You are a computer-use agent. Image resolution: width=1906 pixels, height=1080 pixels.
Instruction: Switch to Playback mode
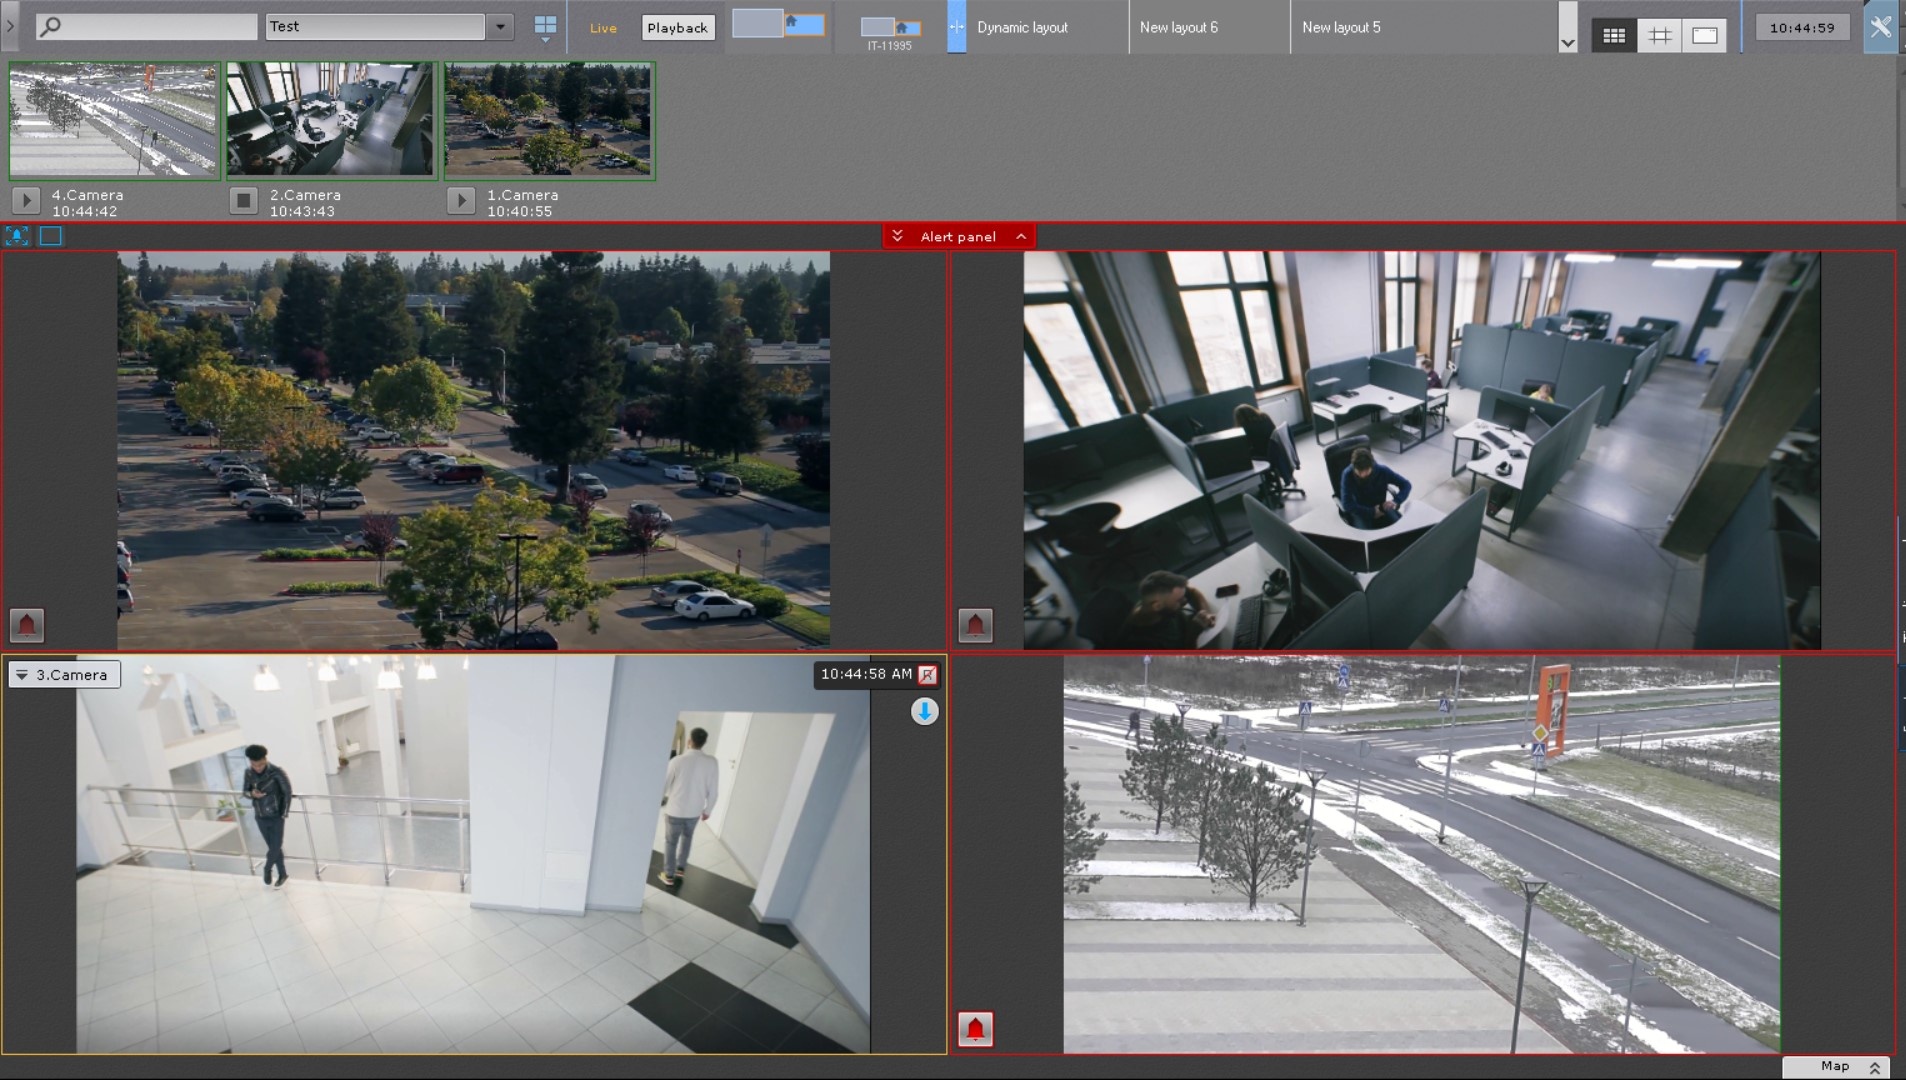(677, 28)
